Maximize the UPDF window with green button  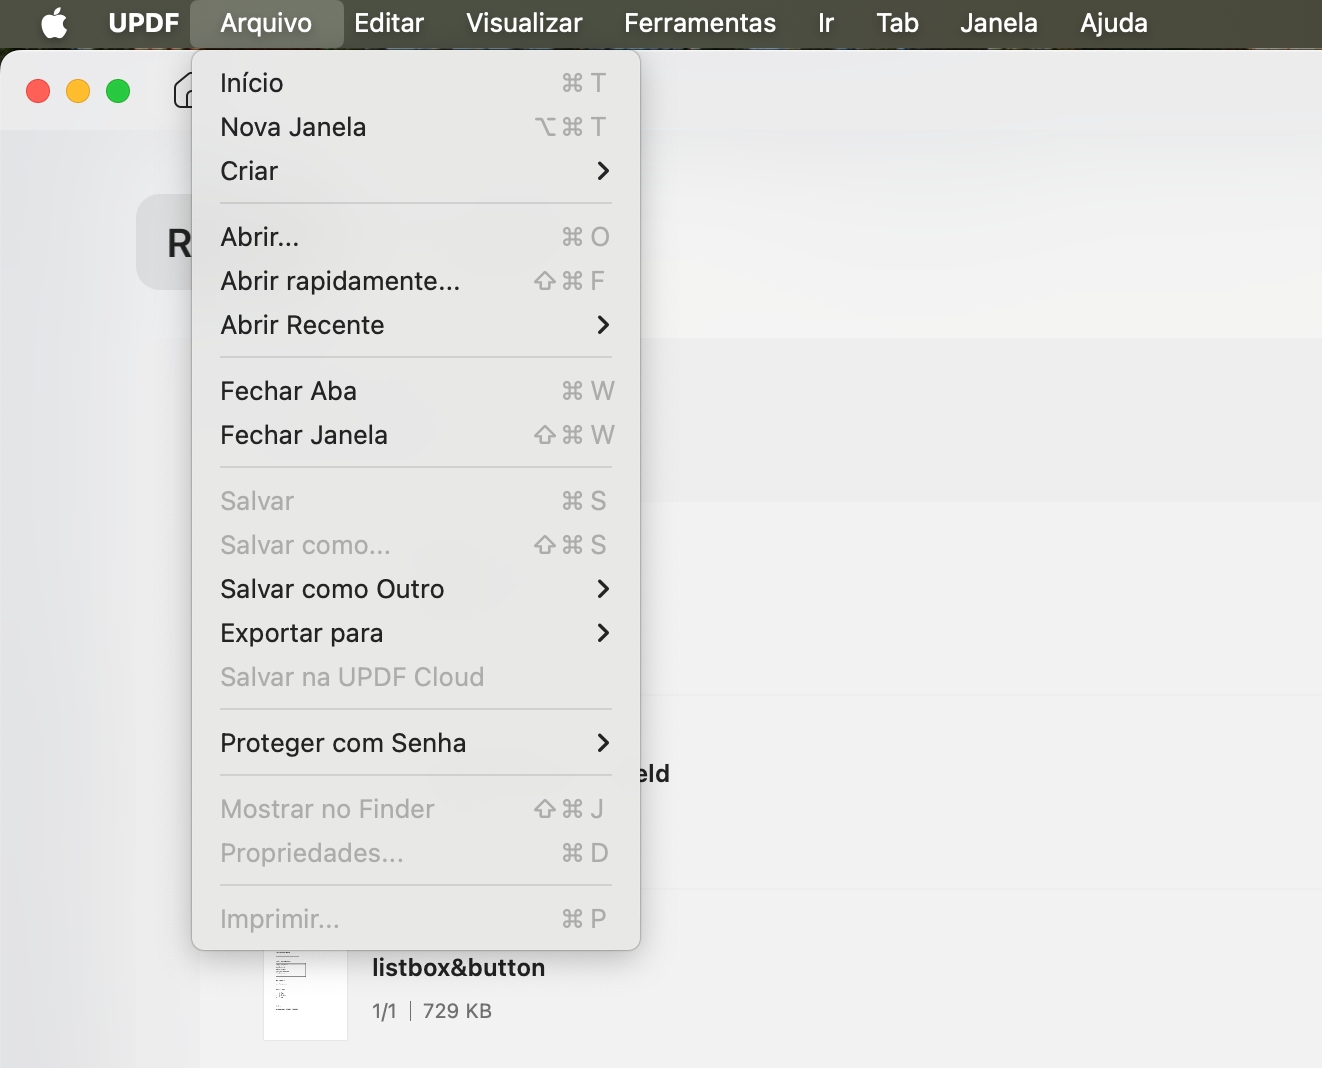click(x=118, y=91)
